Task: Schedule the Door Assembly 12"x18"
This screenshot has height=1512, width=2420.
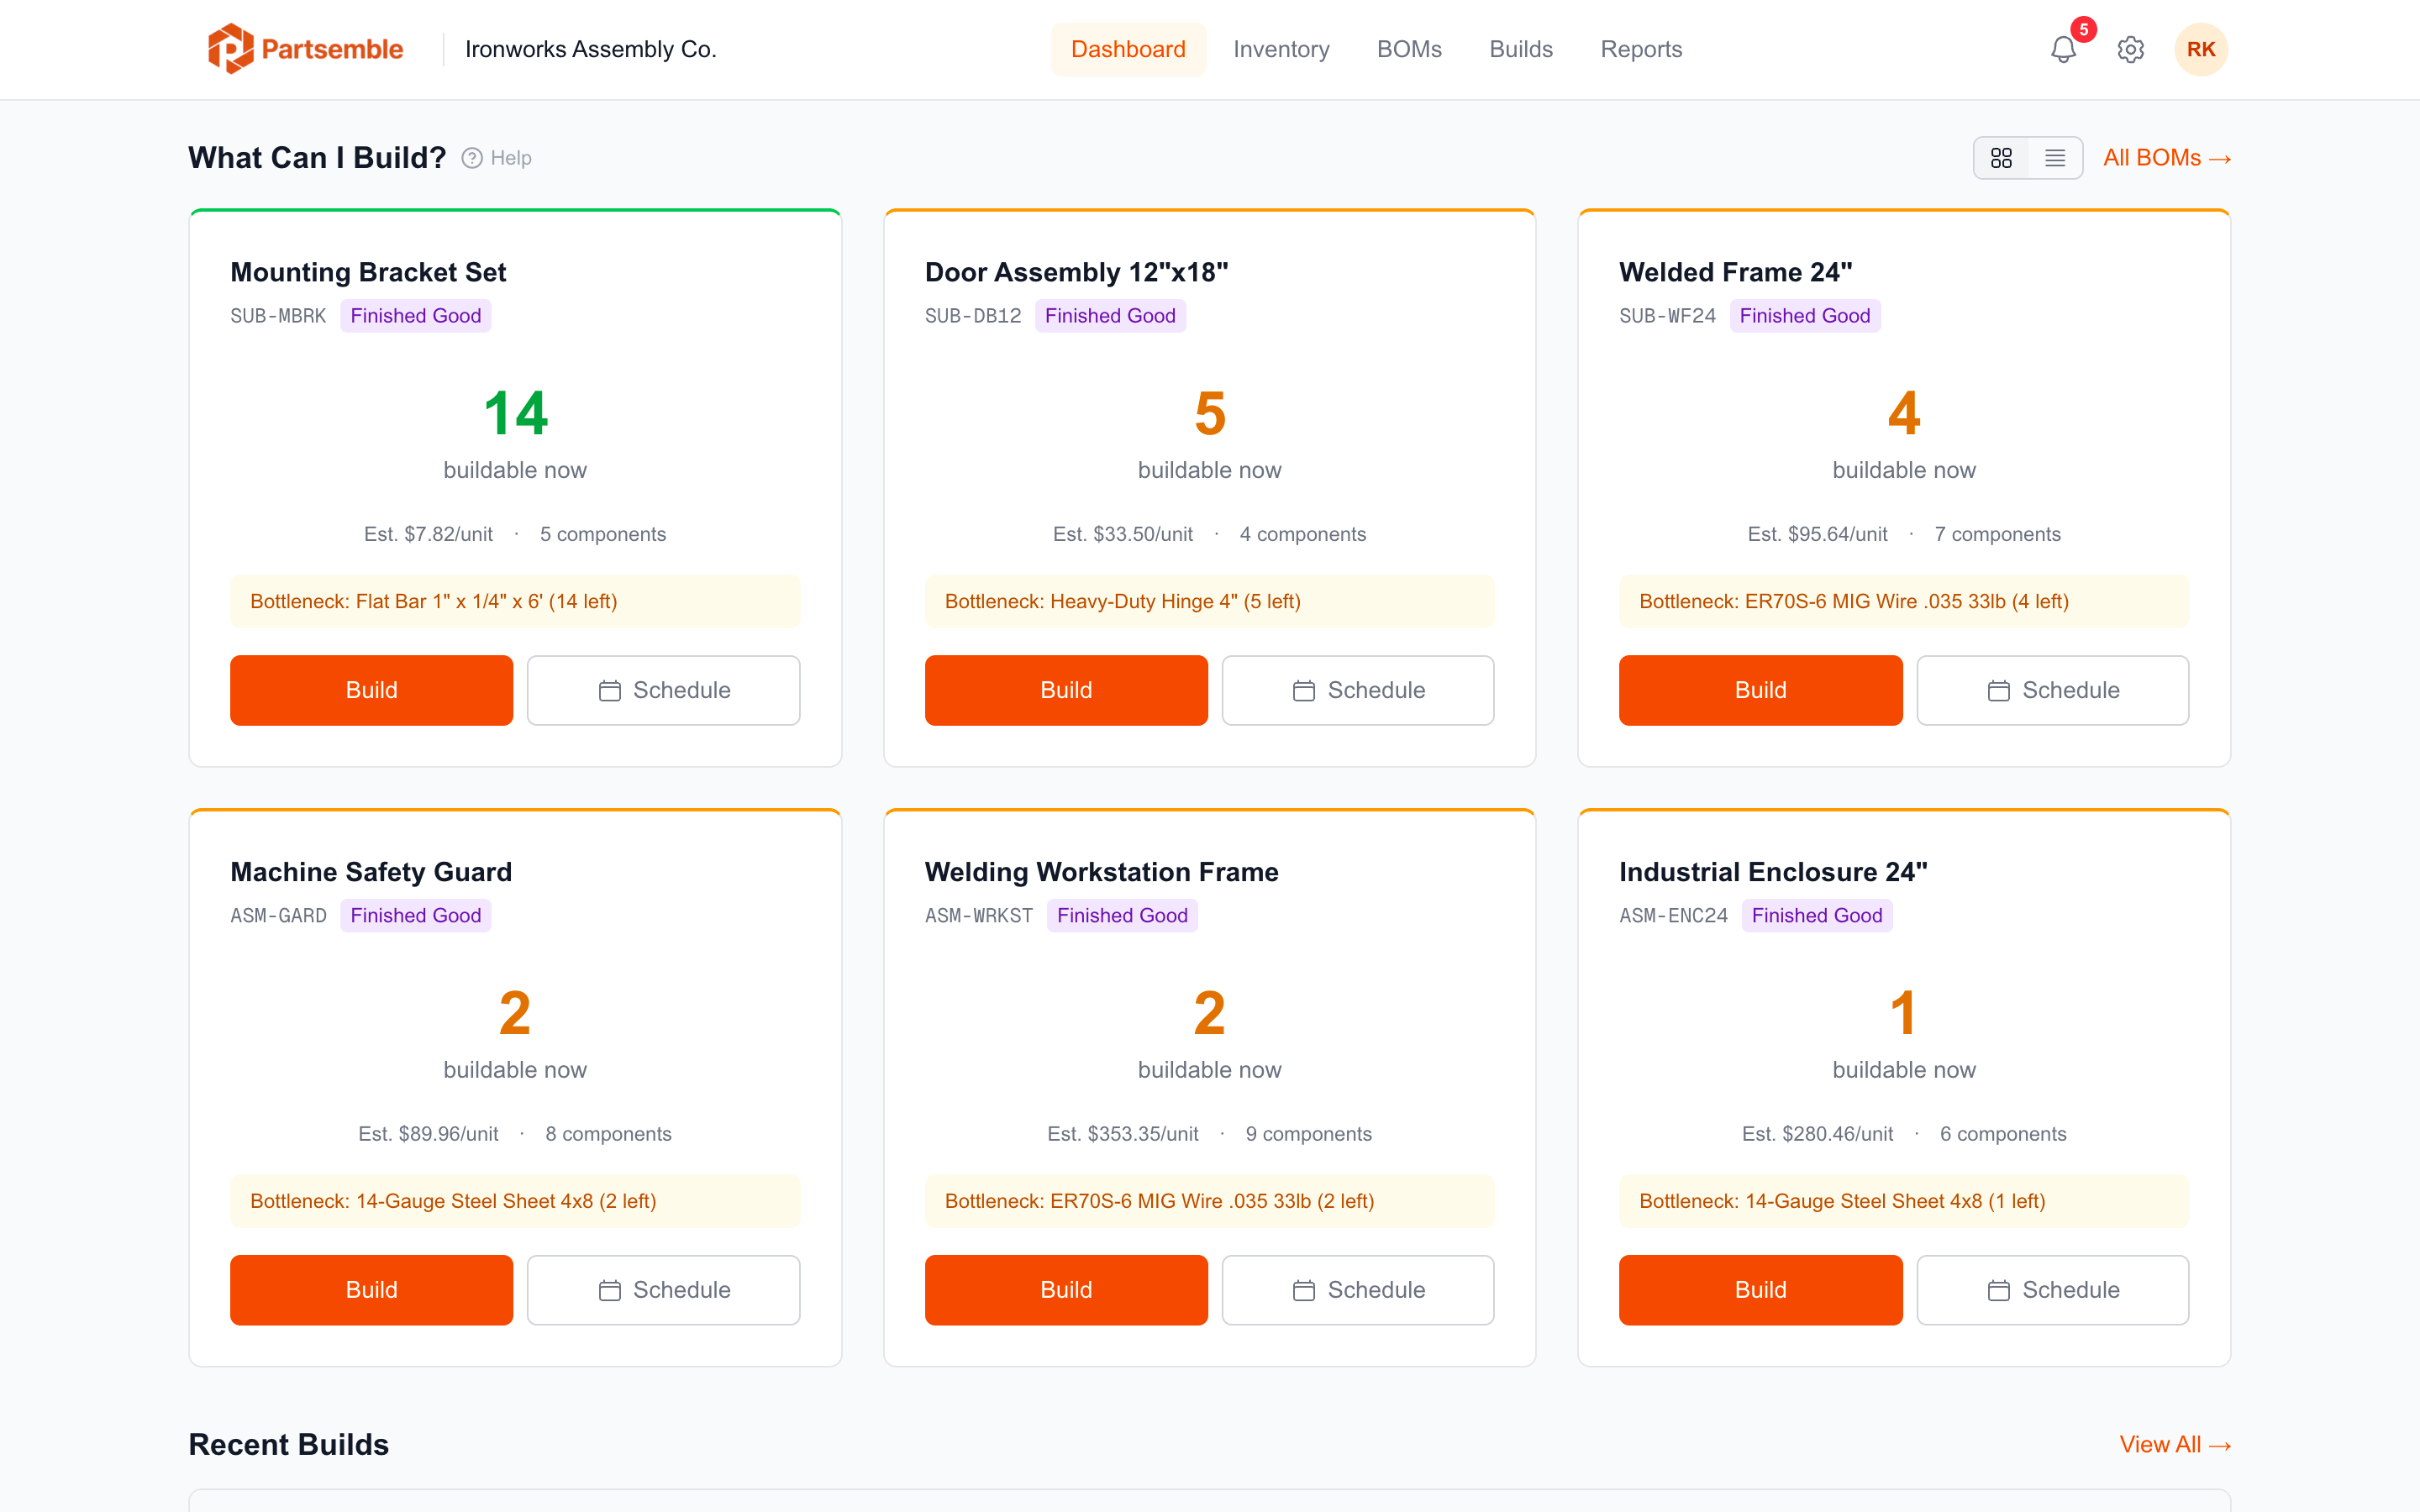Action: tap(1358, 690)
